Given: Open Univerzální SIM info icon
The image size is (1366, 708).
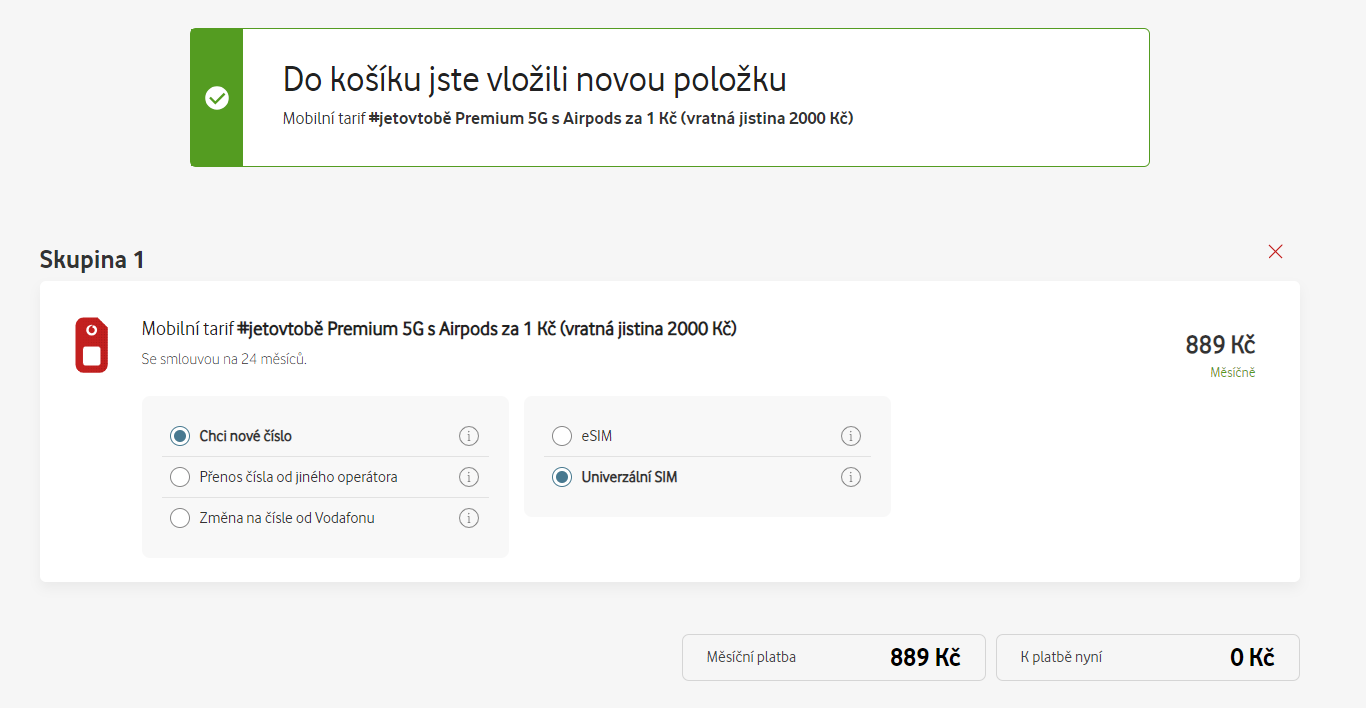Looking at the screenshot, I should coord(851,477).
